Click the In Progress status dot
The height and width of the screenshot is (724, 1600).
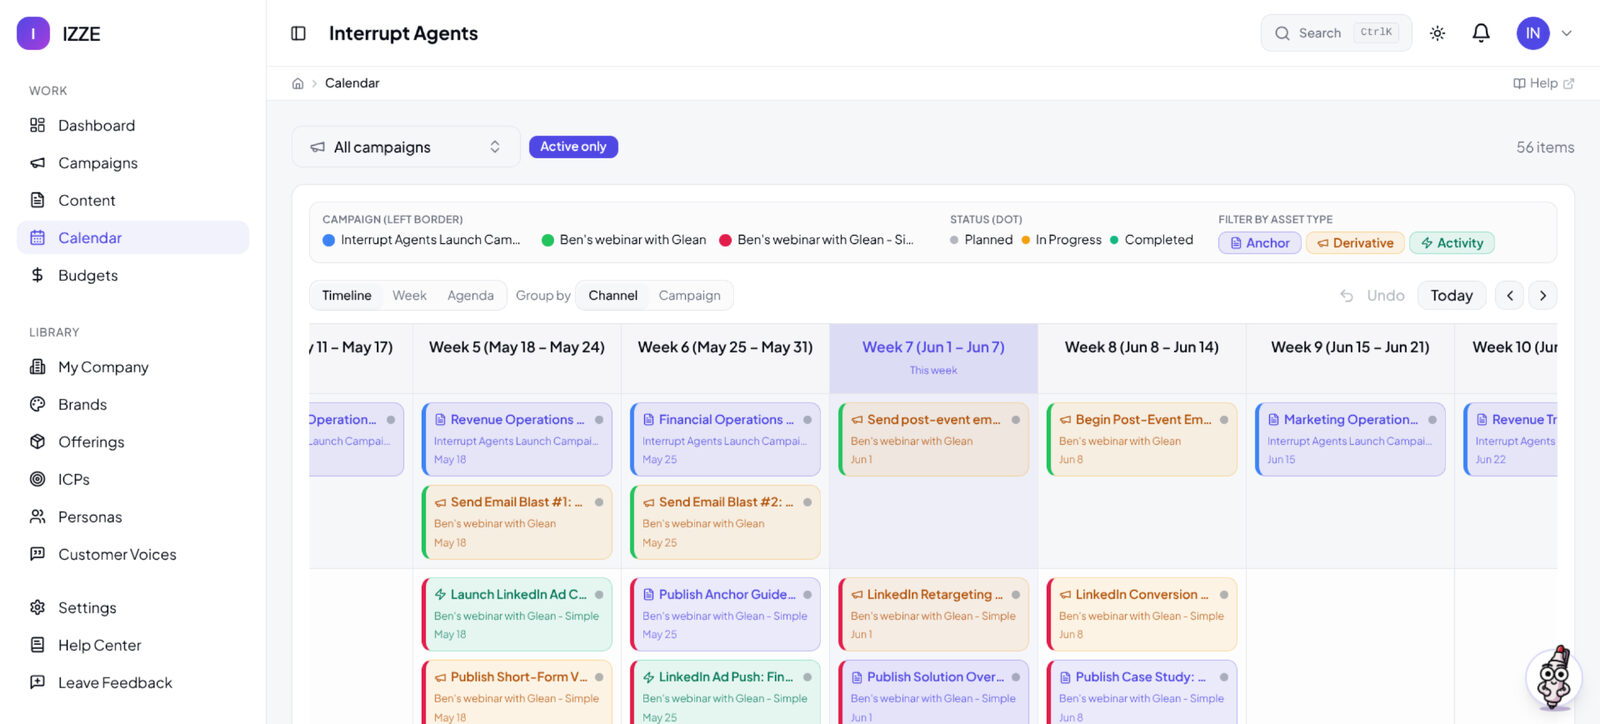coord(1026,240)
